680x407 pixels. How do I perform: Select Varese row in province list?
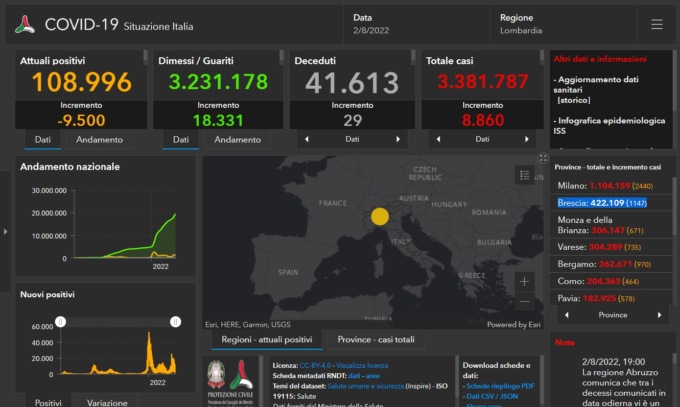tap(611, 247)
